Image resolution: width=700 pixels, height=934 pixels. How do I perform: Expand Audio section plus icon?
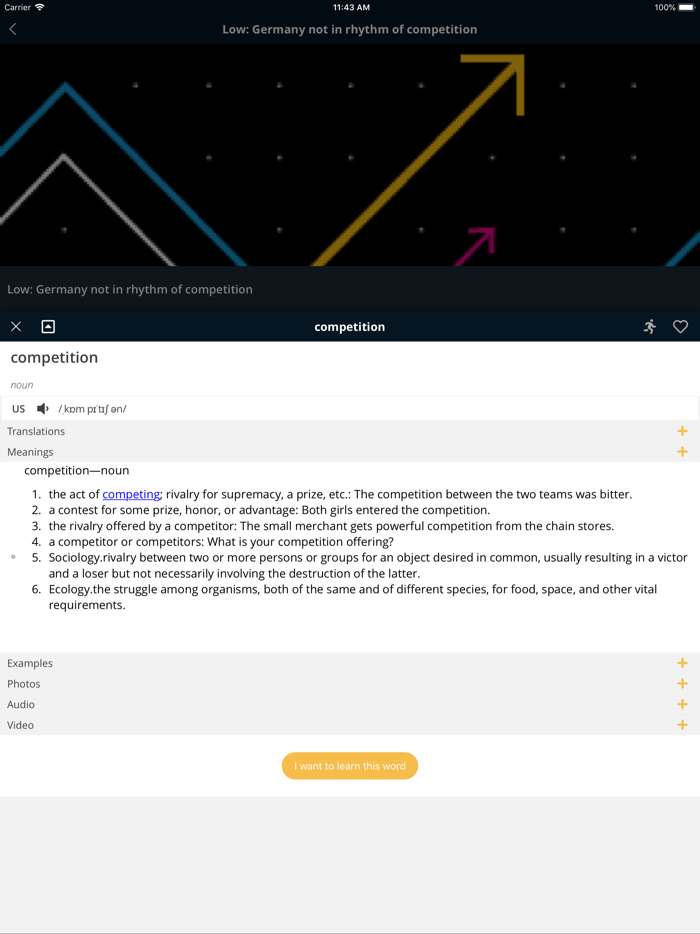(682, 705)
